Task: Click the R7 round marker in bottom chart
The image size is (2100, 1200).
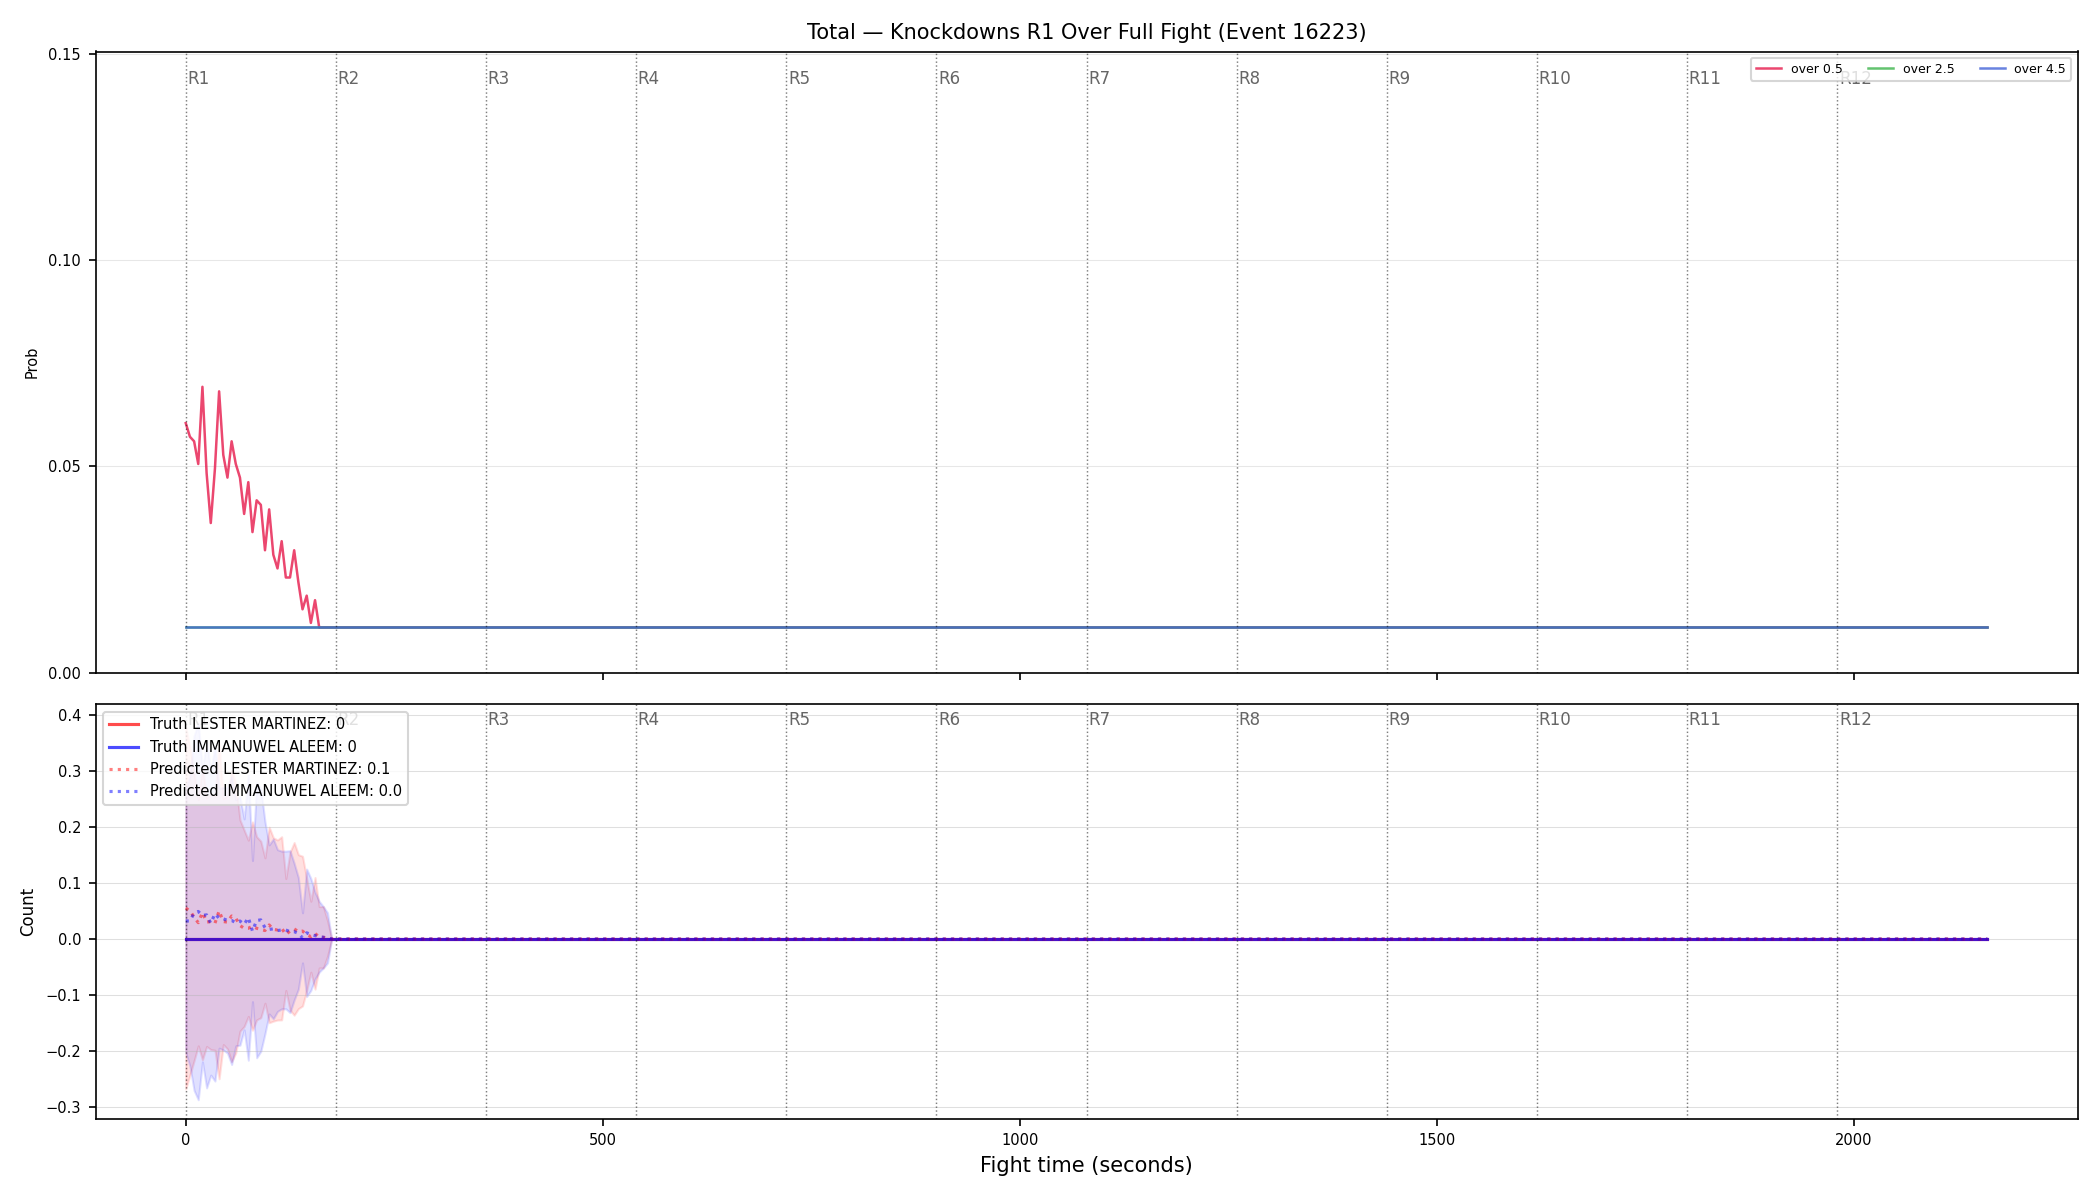Action: (x=1099, y=719)
